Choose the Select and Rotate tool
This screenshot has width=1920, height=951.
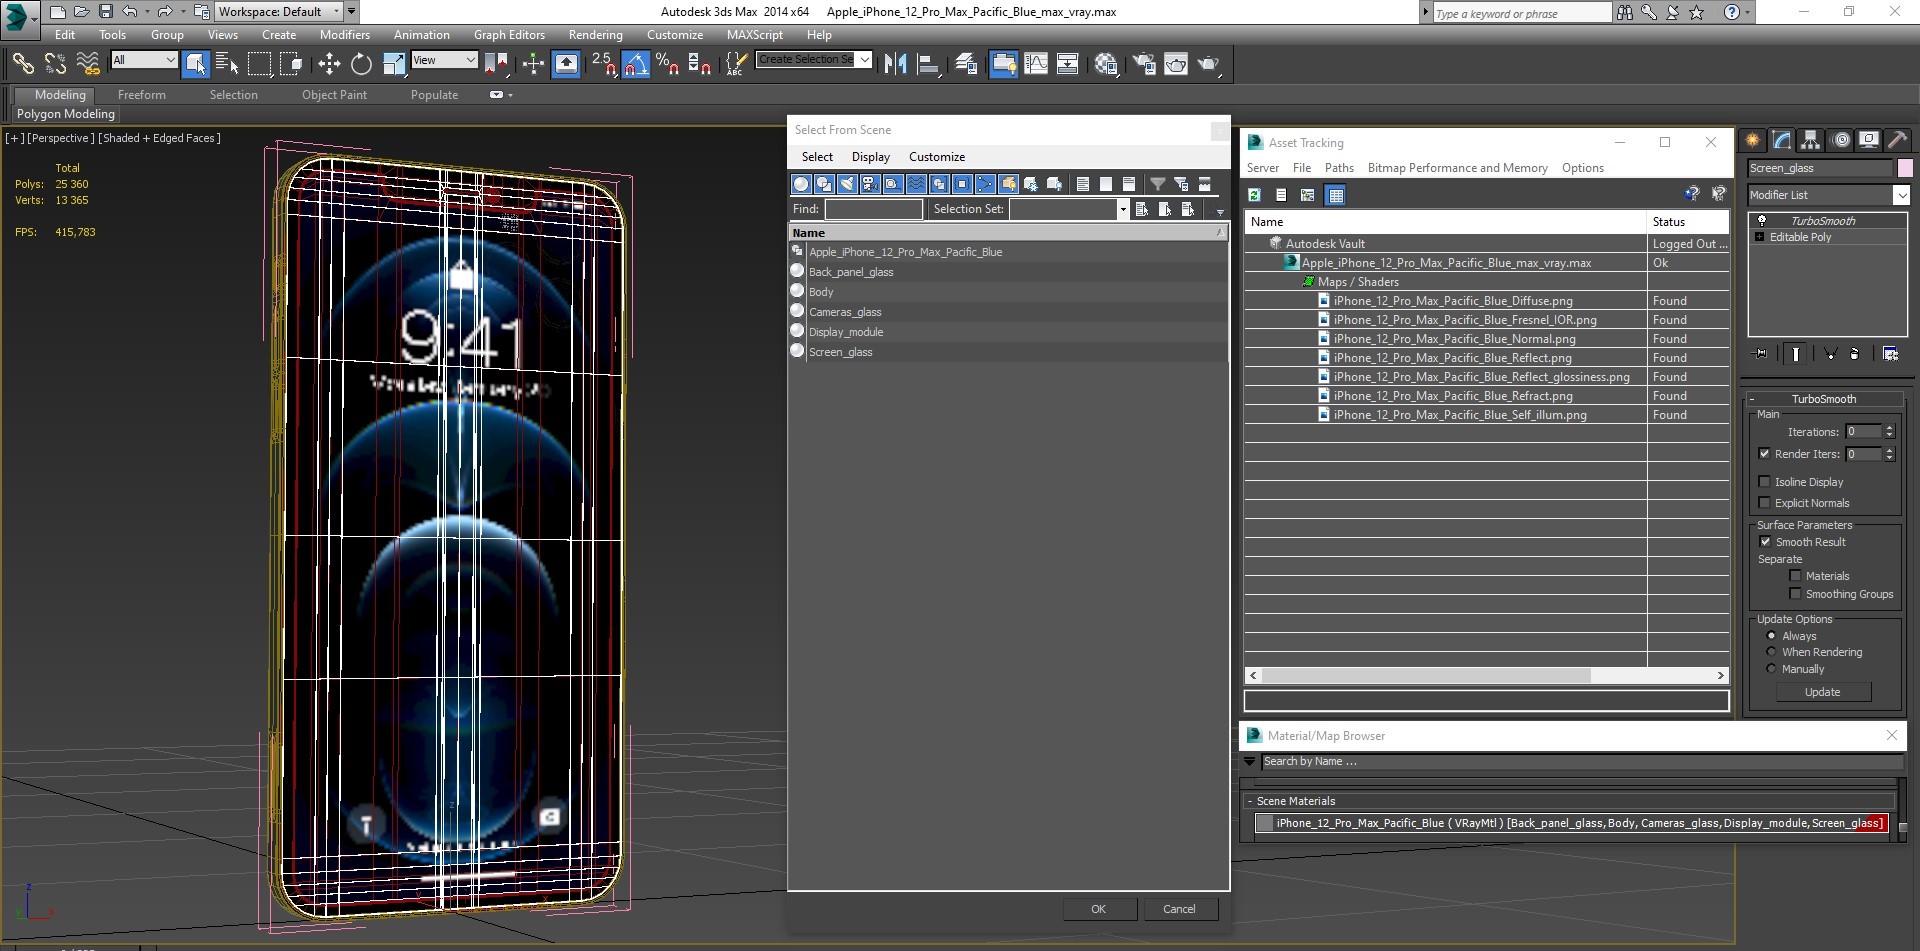click(x=361, y=64)
